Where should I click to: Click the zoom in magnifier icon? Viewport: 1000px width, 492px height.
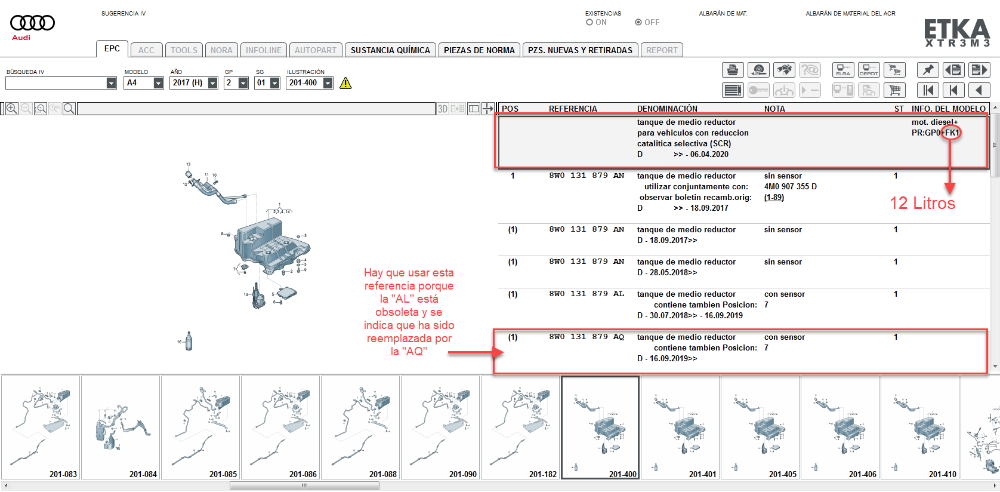[x=12, y=108]
